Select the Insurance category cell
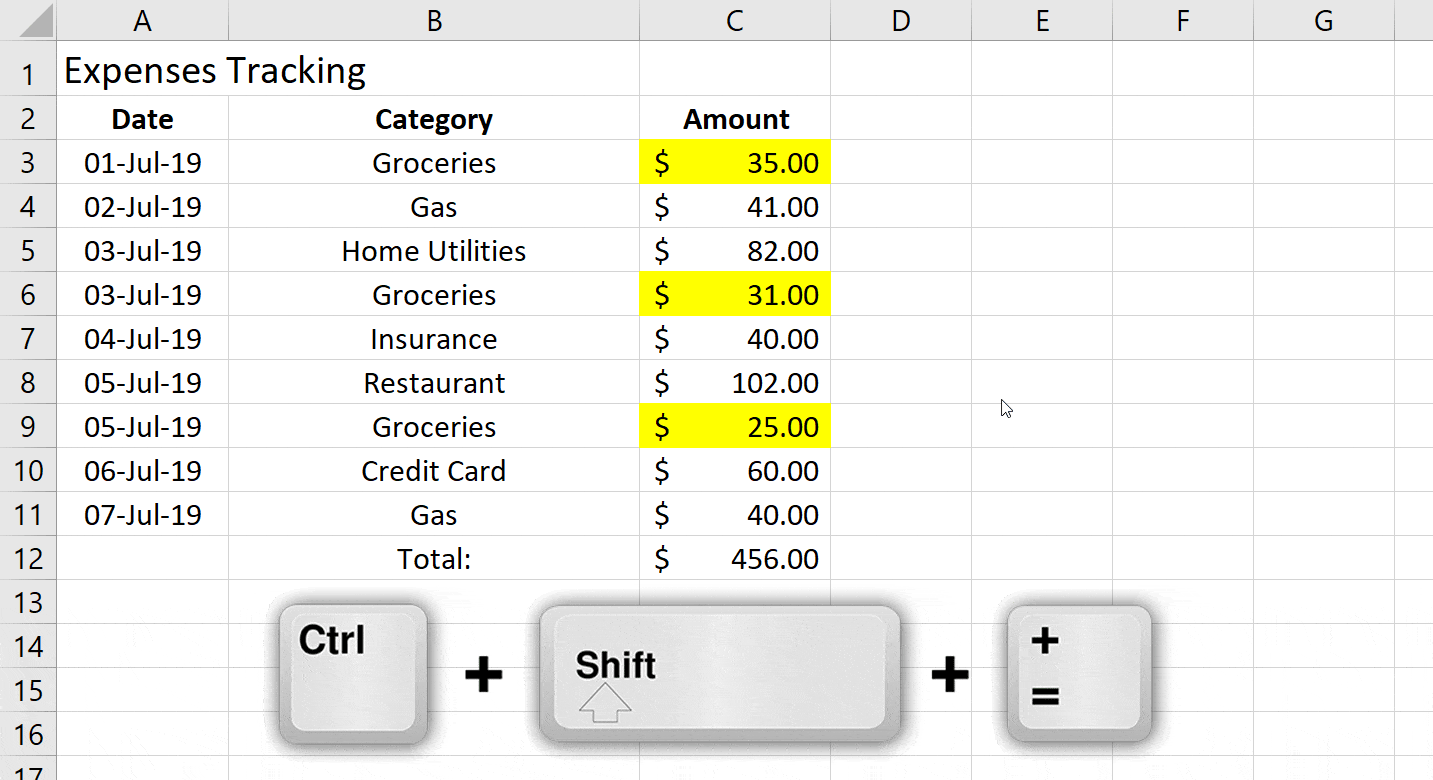 click(433, 338)
